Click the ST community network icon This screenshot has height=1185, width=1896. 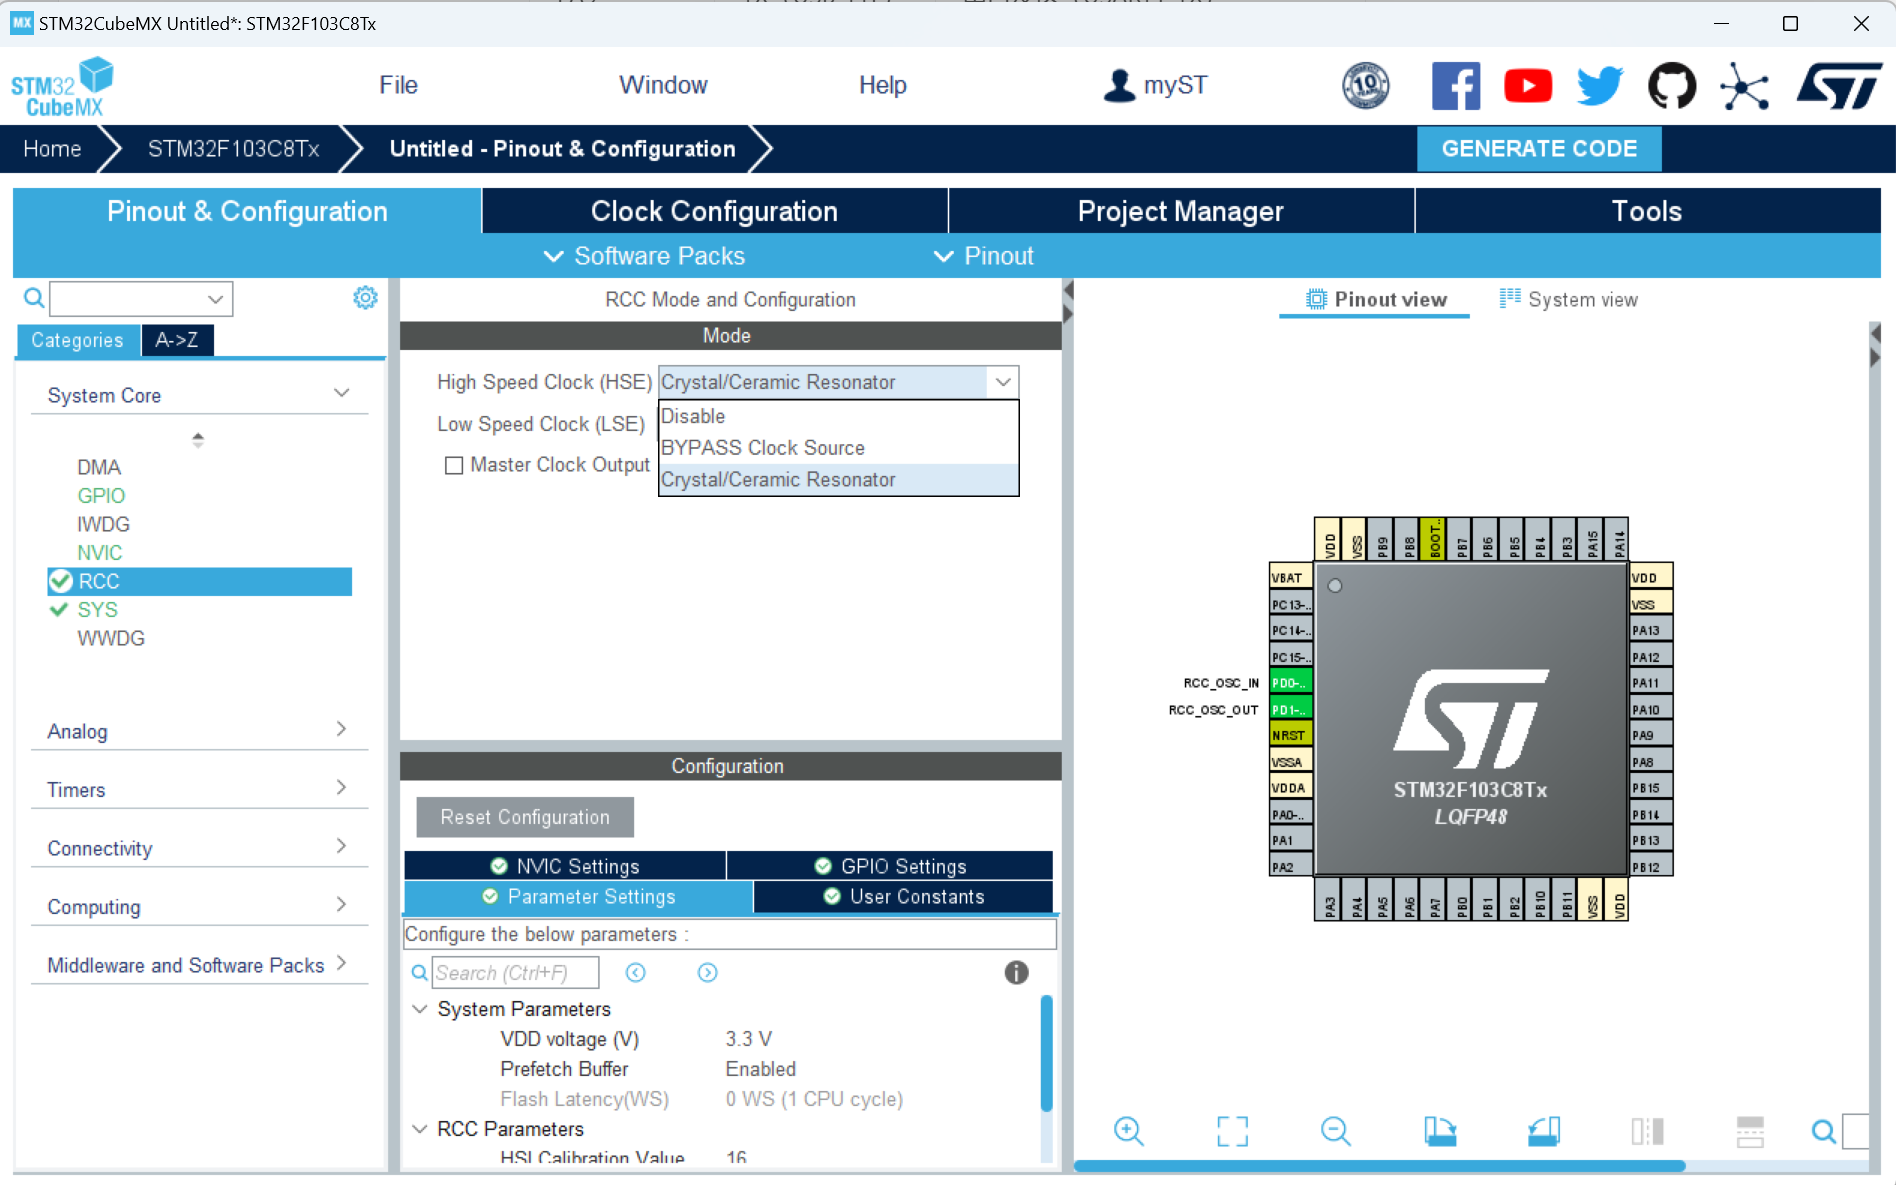pyautogui.click(x=1745, y=86)
